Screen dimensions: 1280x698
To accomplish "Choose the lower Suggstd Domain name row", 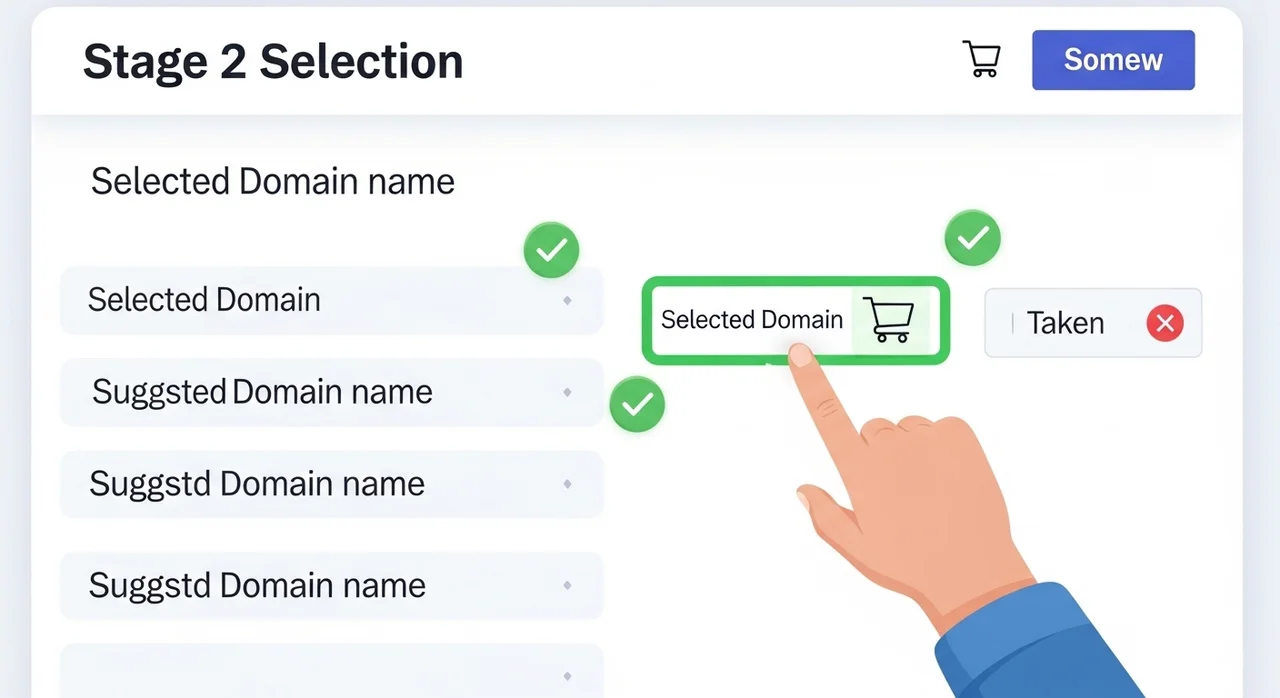I will click(x=300, y=585).
